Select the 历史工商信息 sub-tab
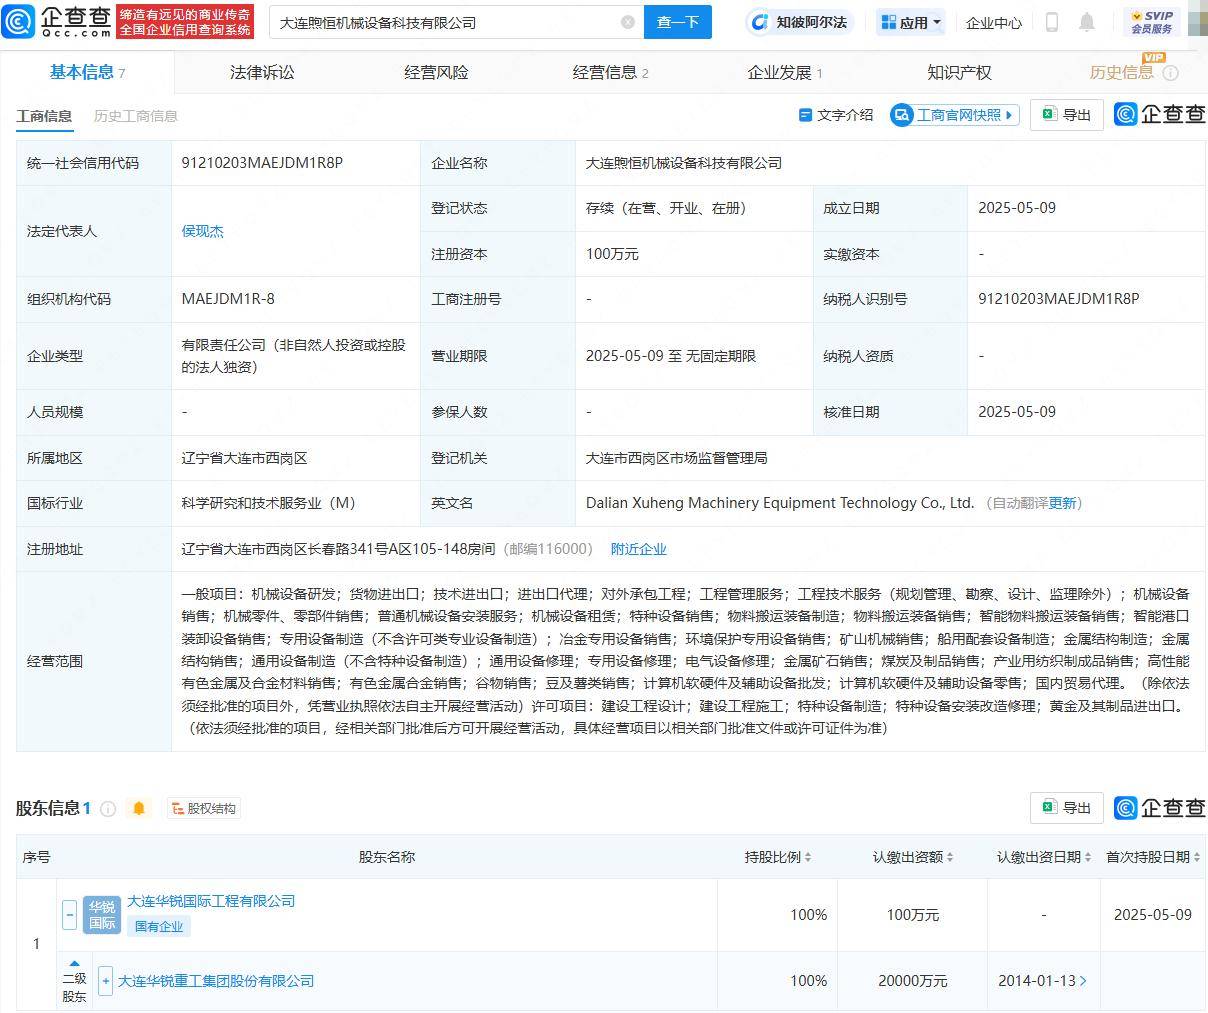This screenshot has width=1208, height=1013. [x=136, y=116]
